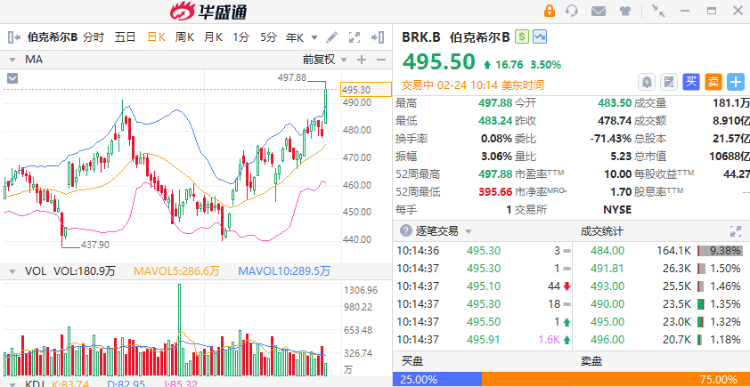
Task: Collapse left panel via arrow icon
Action: pyautogui.click(x=14, y=37)
